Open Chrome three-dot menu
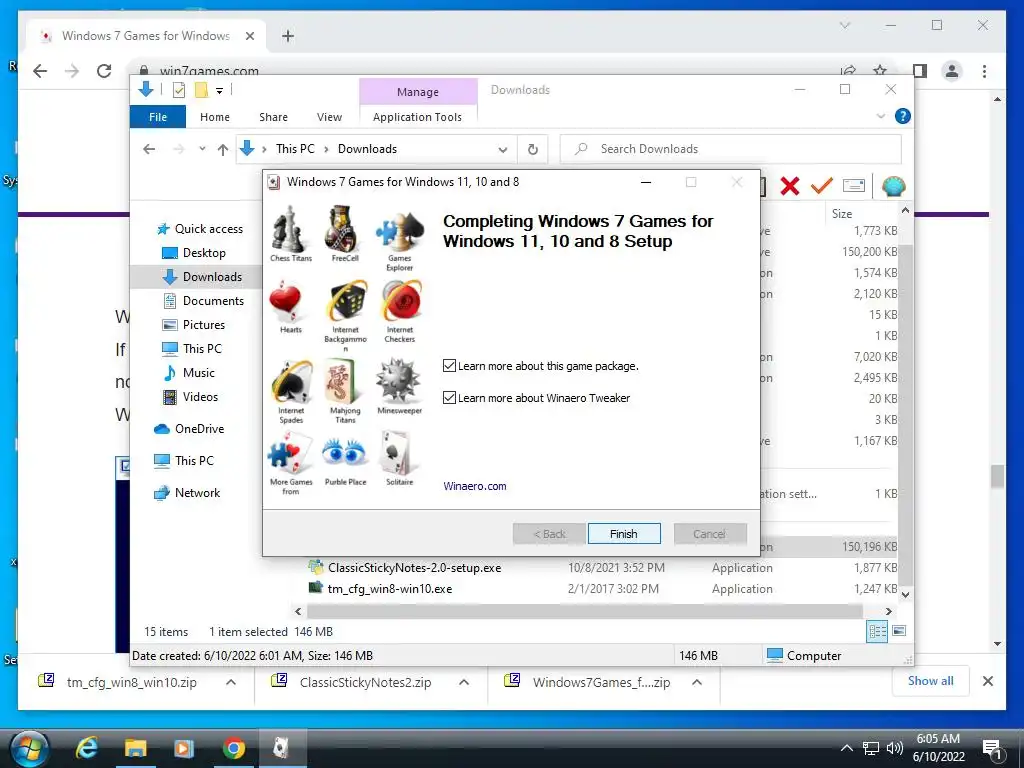This screenshot has width=1024, height=768. tap(984, 71)
